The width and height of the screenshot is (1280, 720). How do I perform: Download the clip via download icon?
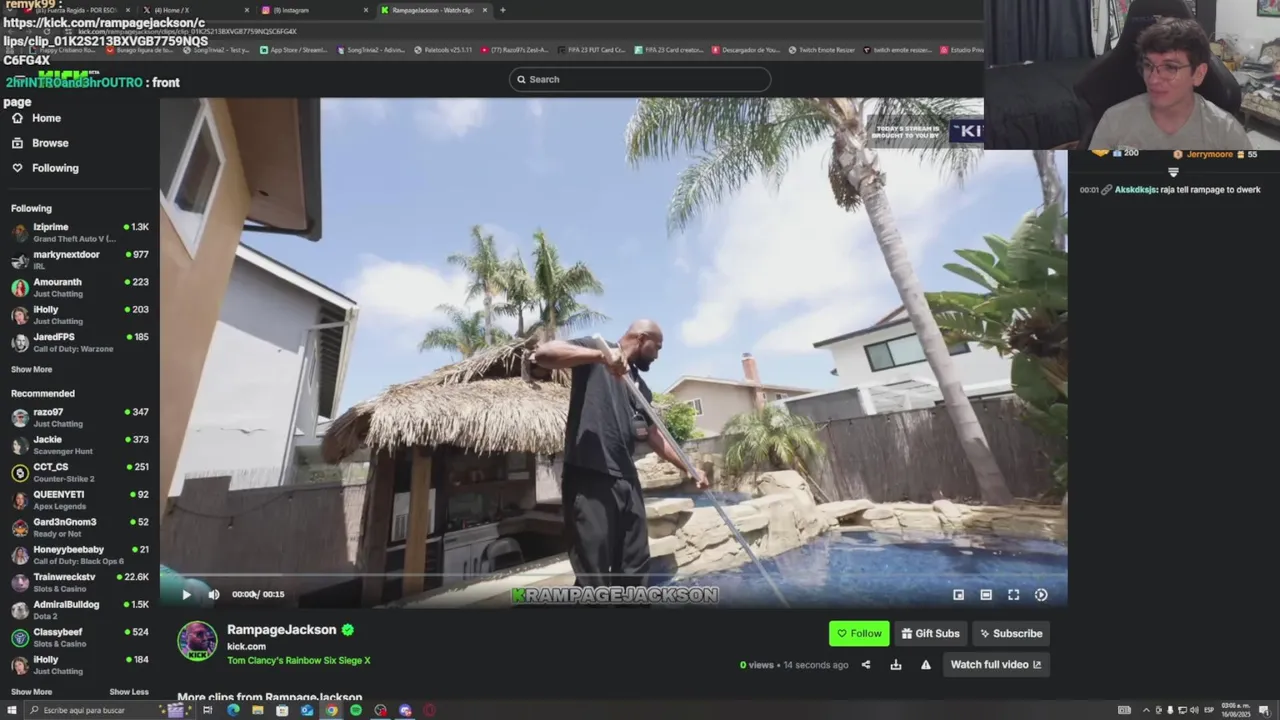click(x=896, y=665)
